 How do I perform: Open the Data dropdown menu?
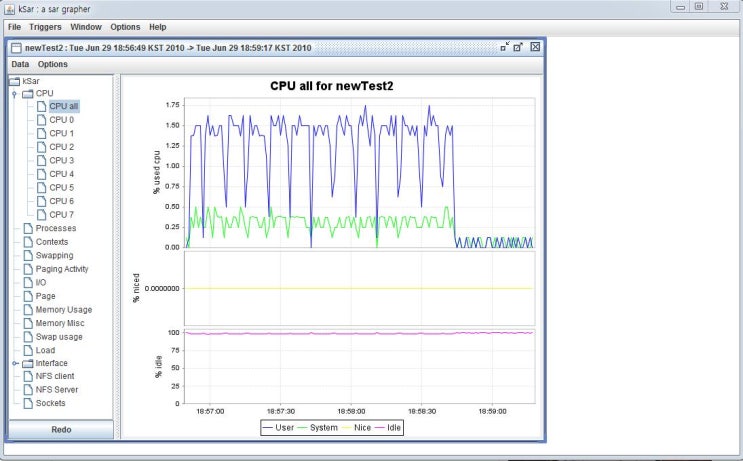pyautogui.click(x=20, y=64)
